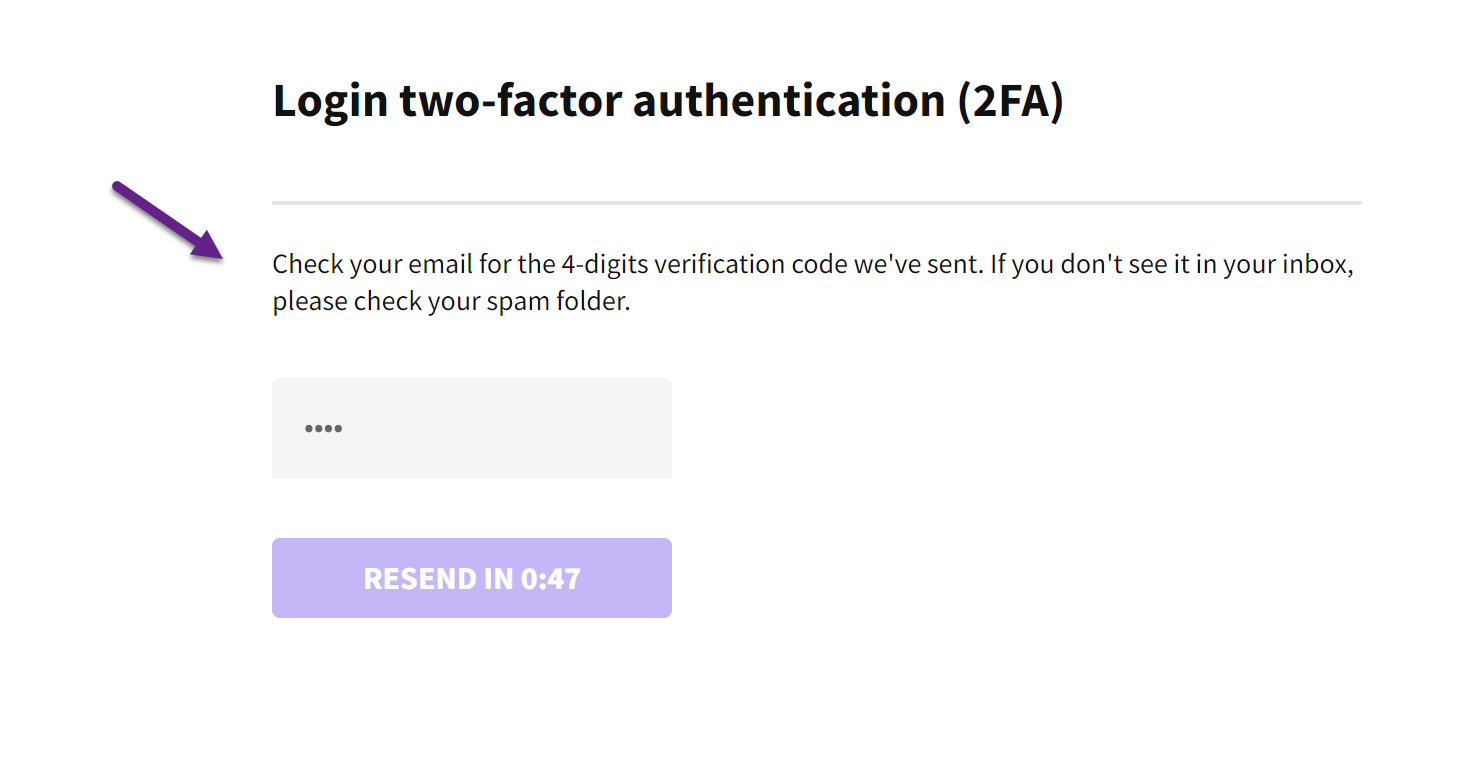Click the horizontal divider line below the heading

coord(816,203)
